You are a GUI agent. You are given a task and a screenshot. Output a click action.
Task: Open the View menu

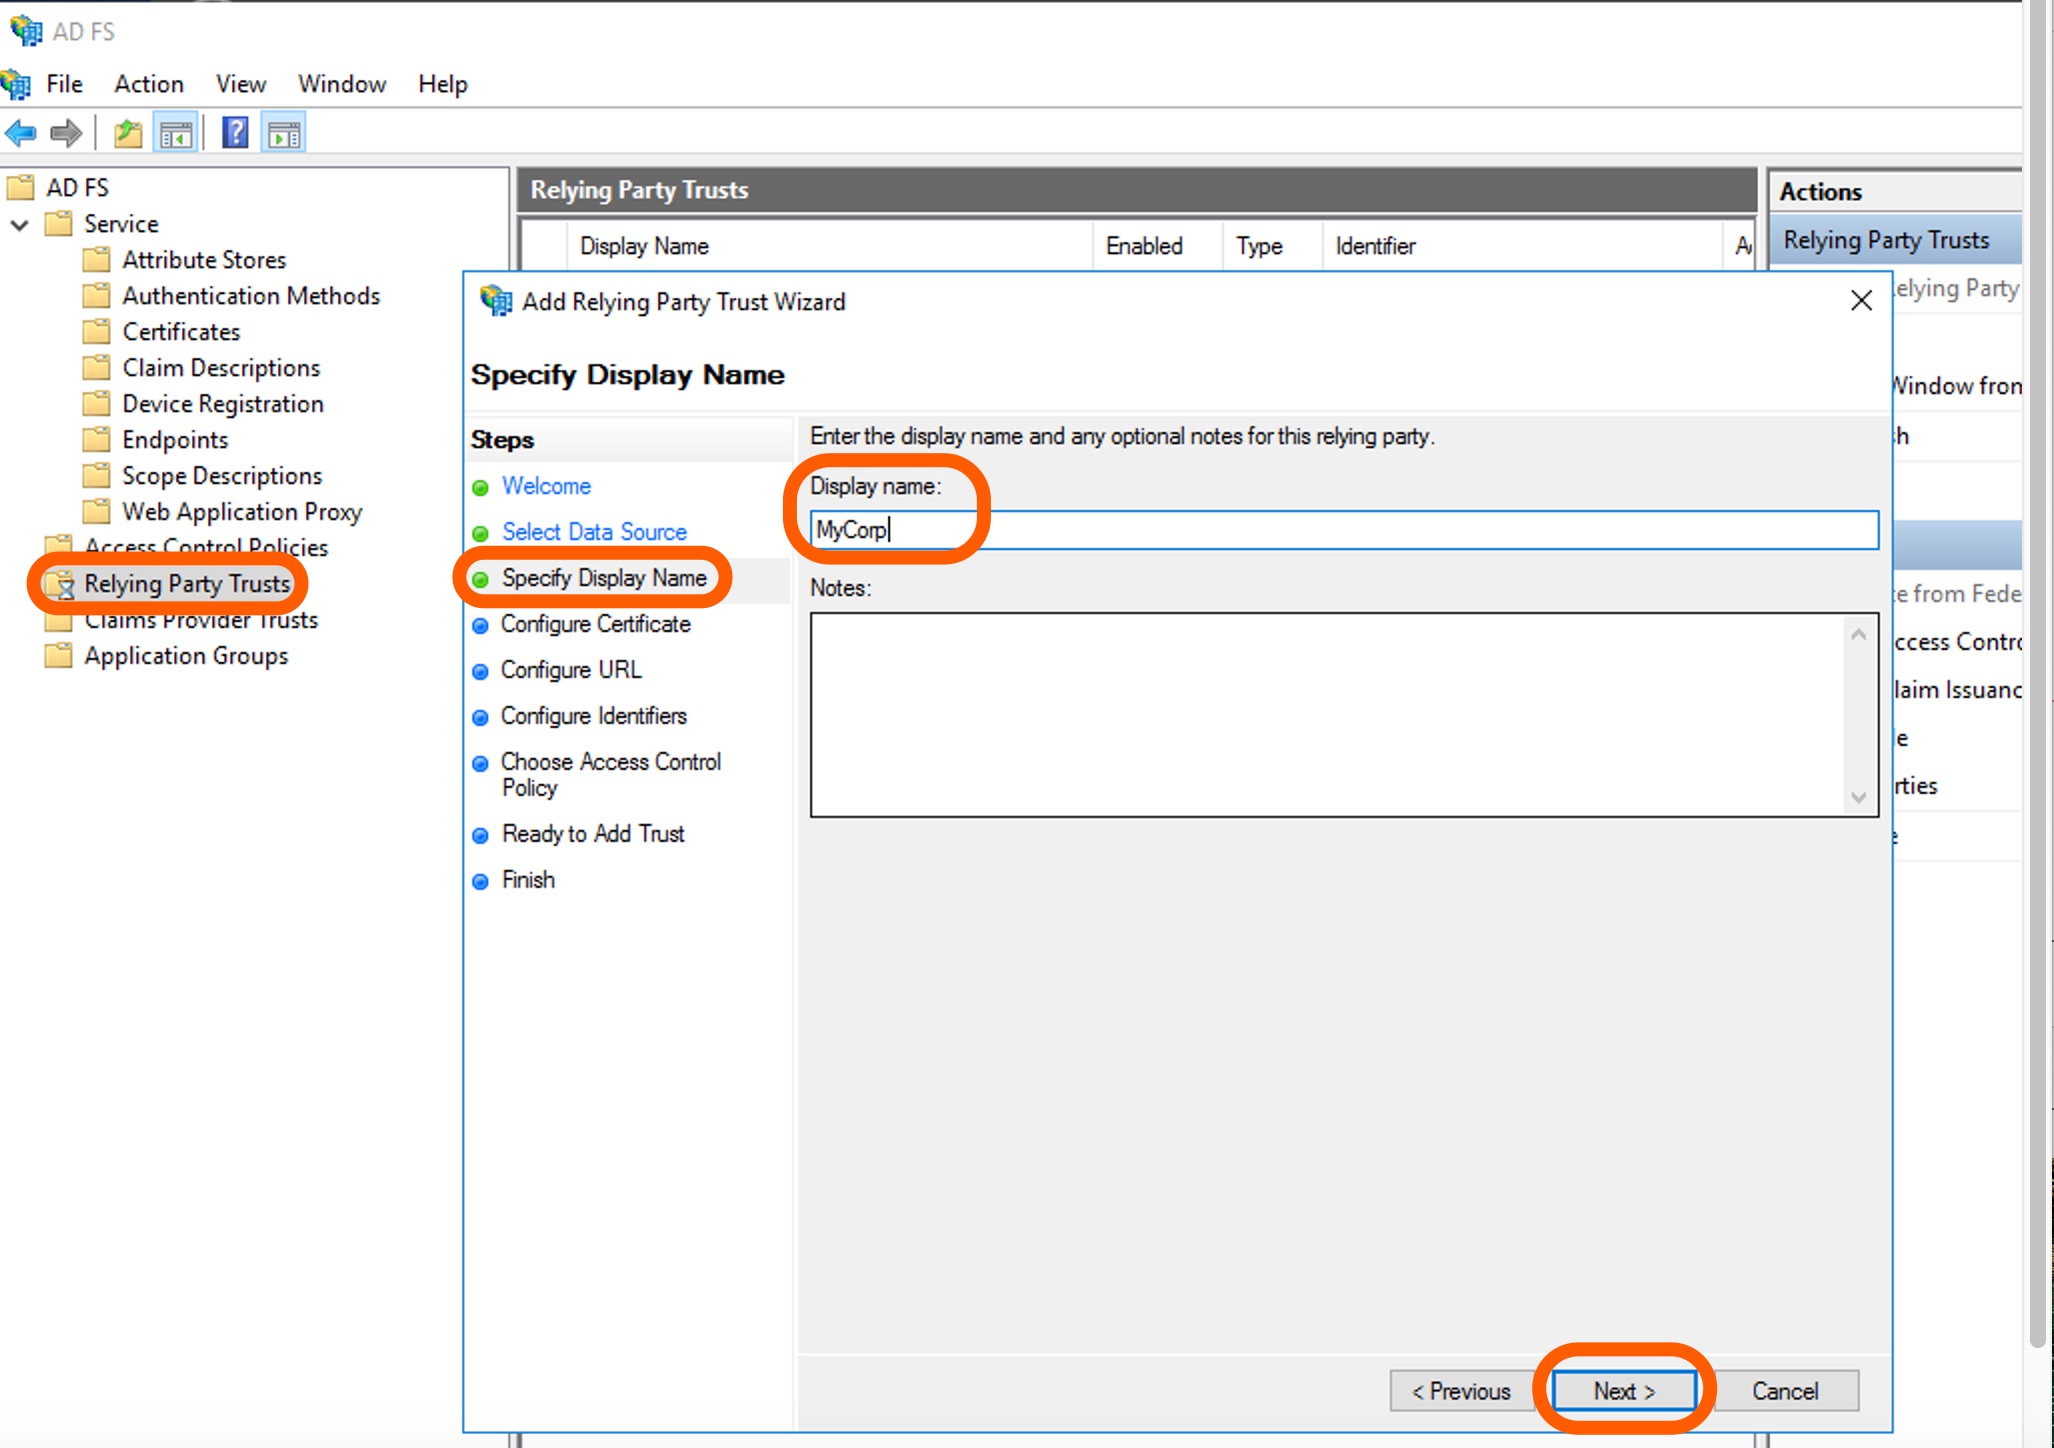240,84
